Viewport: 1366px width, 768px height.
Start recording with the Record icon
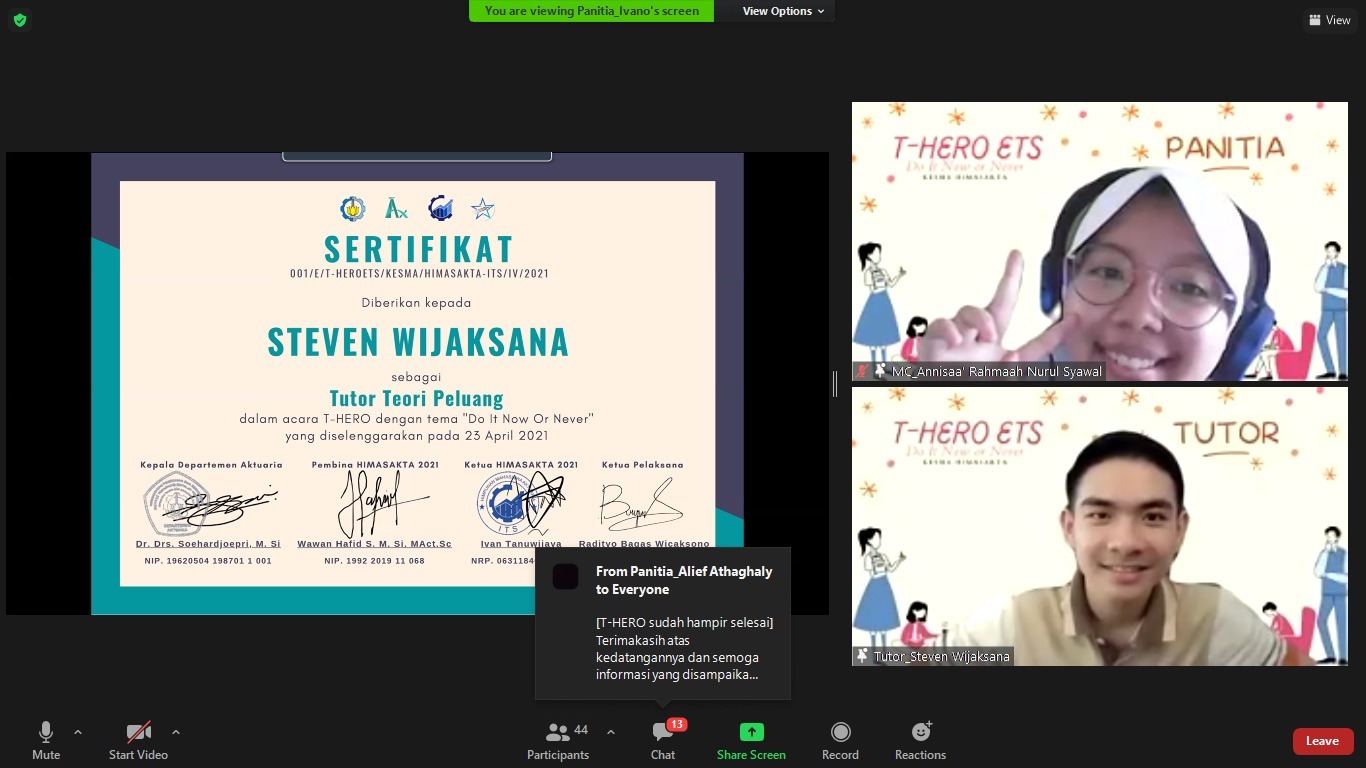tap(840, 741)
